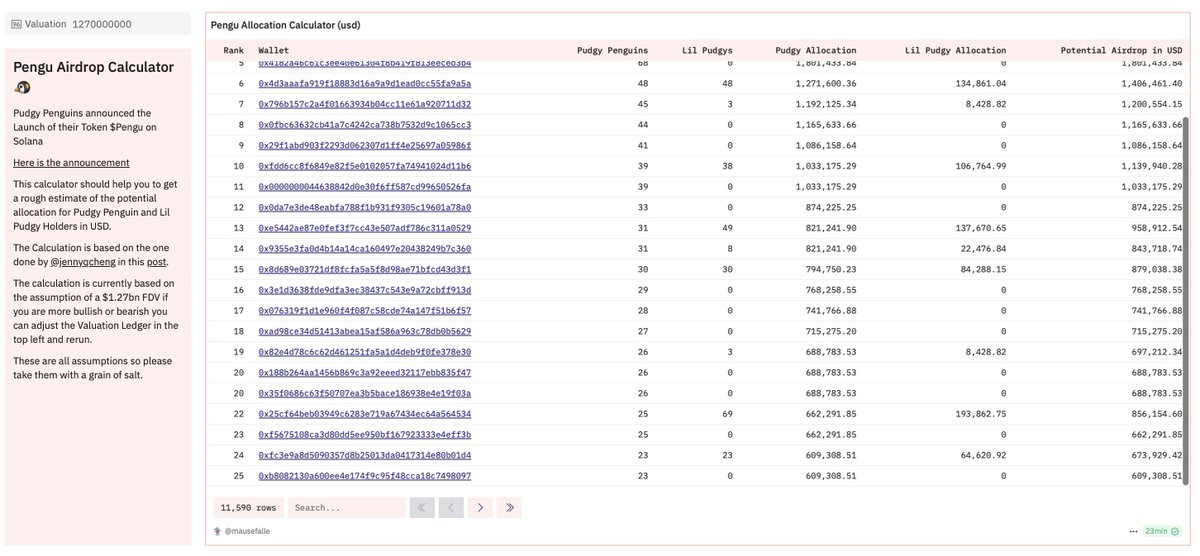Sort by the Pudgy Penguins column header

612,50
